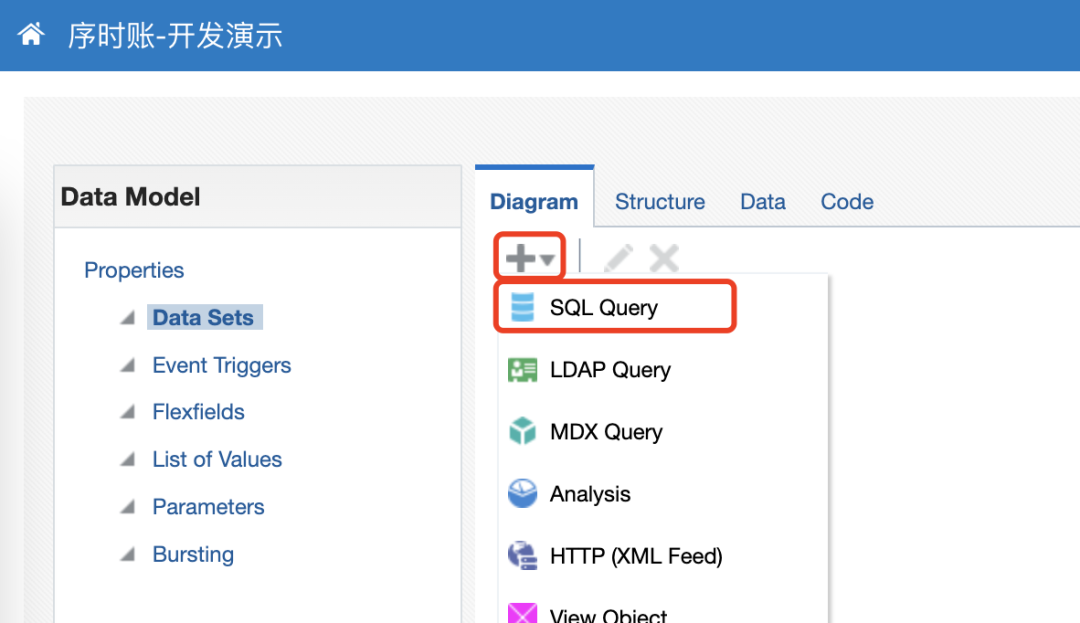1080x623 pixels.
Task: Click the View Object icon
Action: pos(522,613)
